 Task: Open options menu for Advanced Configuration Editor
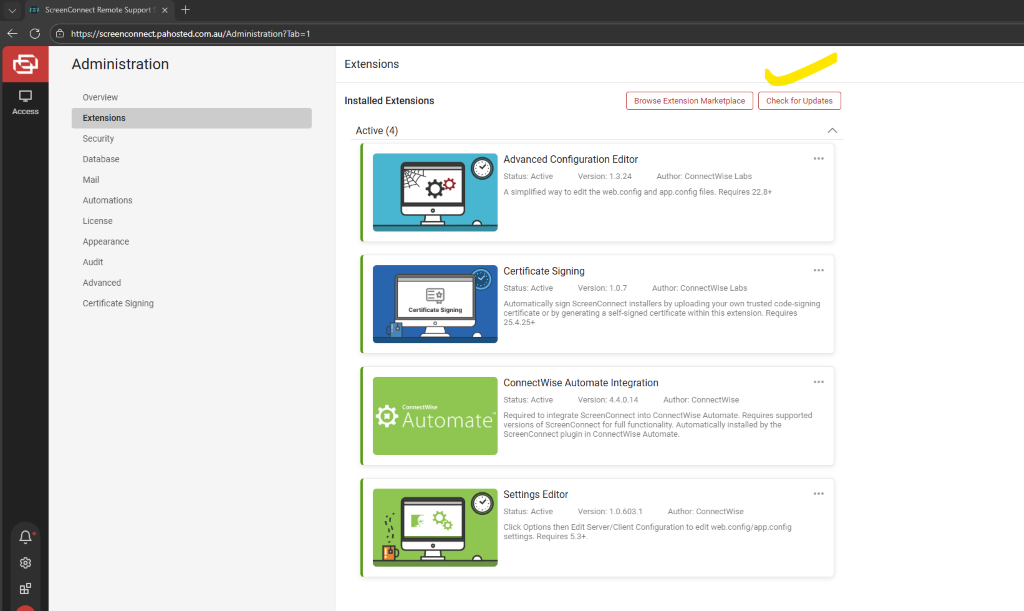pos(818,159)
